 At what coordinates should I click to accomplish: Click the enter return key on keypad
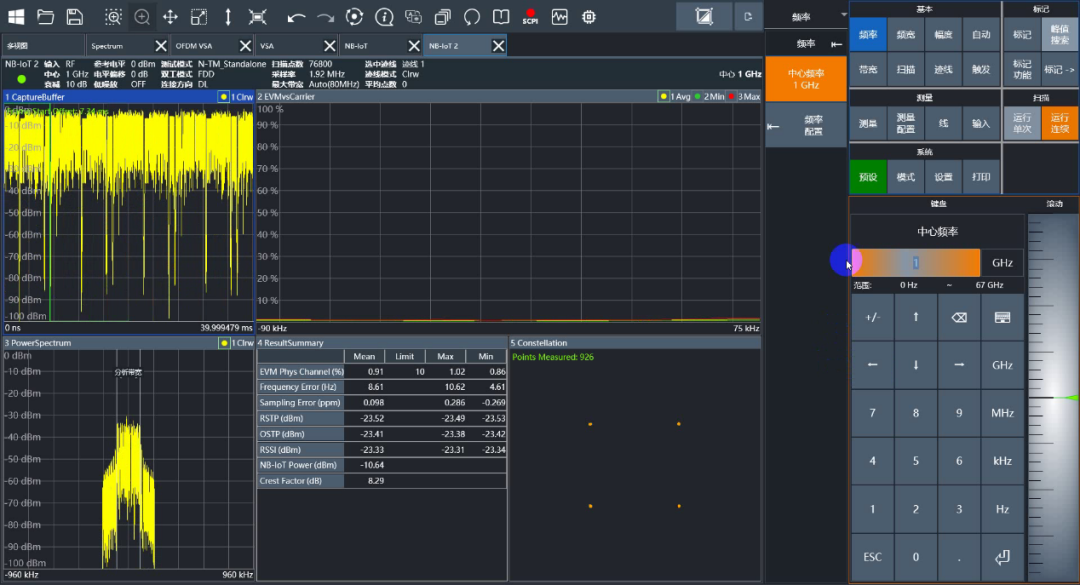pos(1002,557)
